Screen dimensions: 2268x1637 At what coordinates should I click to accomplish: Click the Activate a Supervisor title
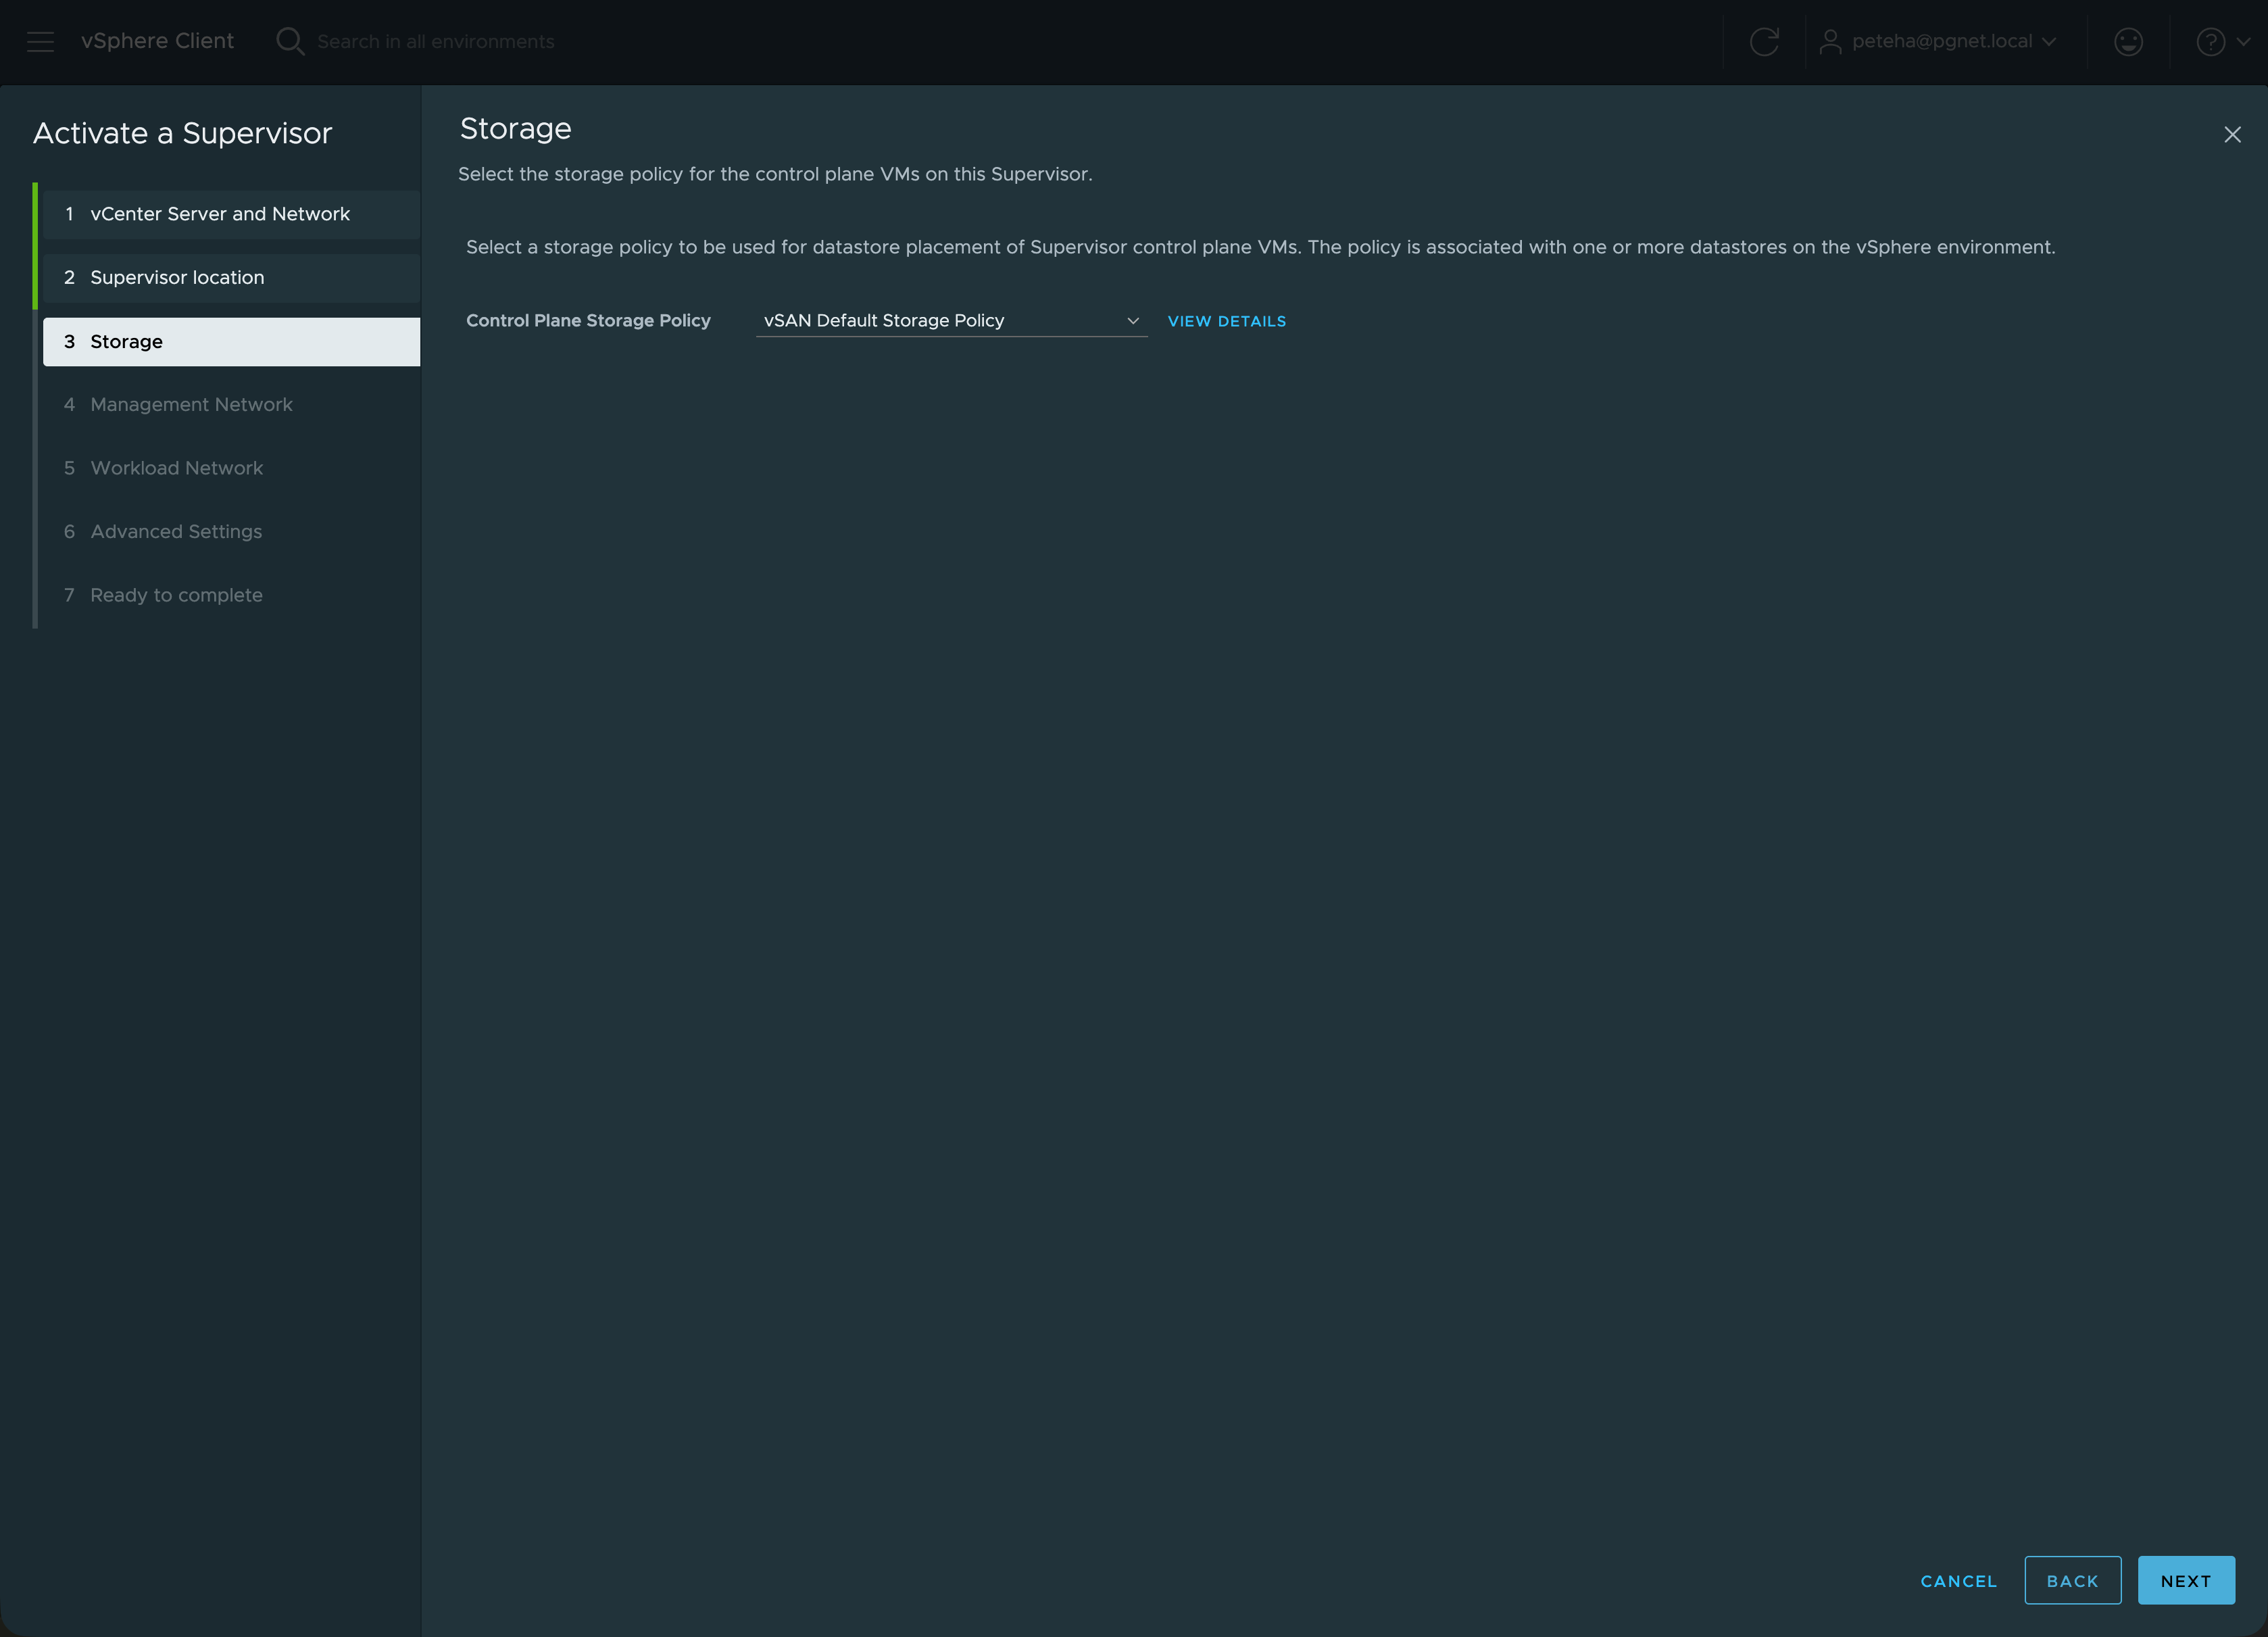(x=182, y=133)
